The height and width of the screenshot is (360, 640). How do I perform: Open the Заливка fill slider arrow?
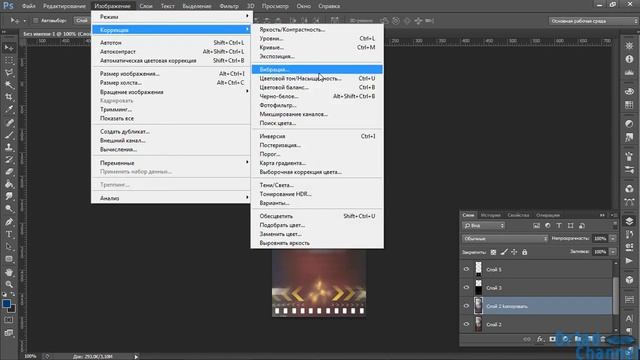tap(613, 252)
